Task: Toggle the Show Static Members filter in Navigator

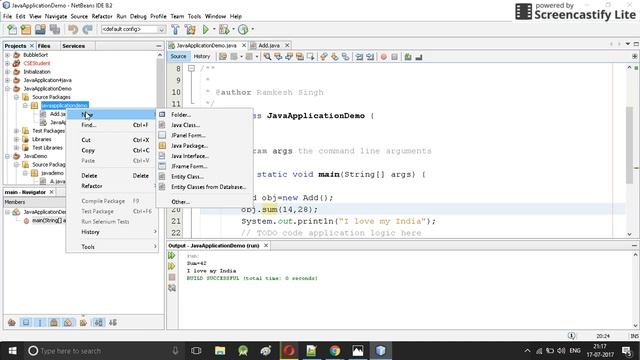Action: [x=40, y=322]
